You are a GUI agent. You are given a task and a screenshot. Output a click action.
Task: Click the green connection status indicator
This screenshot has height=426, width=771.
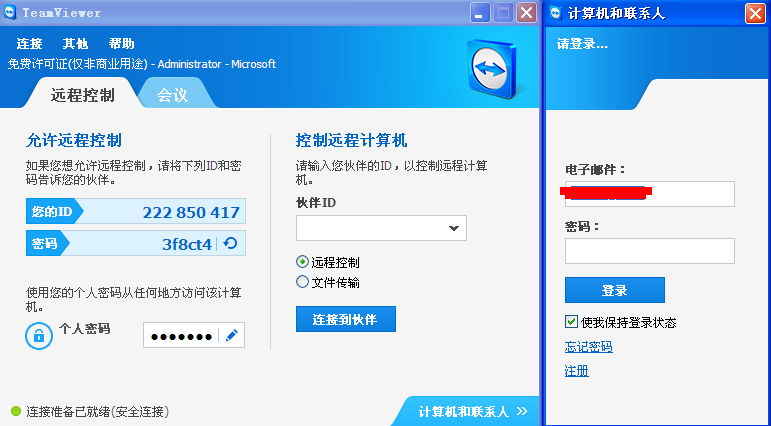pos(16,411)
